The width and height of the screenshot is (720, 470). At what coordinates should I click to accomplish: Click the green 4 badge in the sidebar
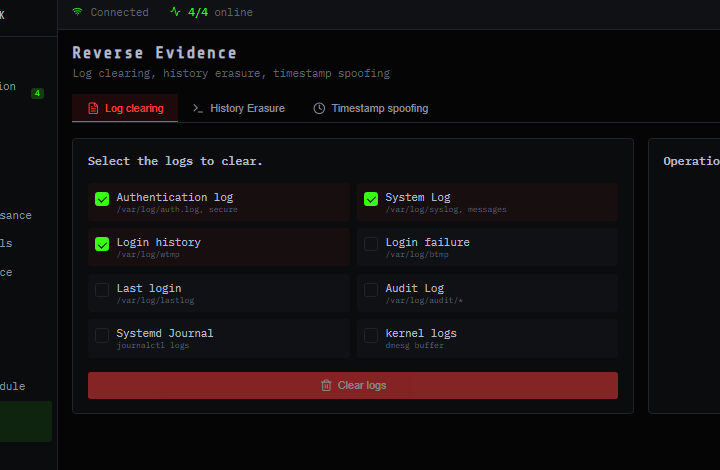pyautogui.click(x=37, y=93)
